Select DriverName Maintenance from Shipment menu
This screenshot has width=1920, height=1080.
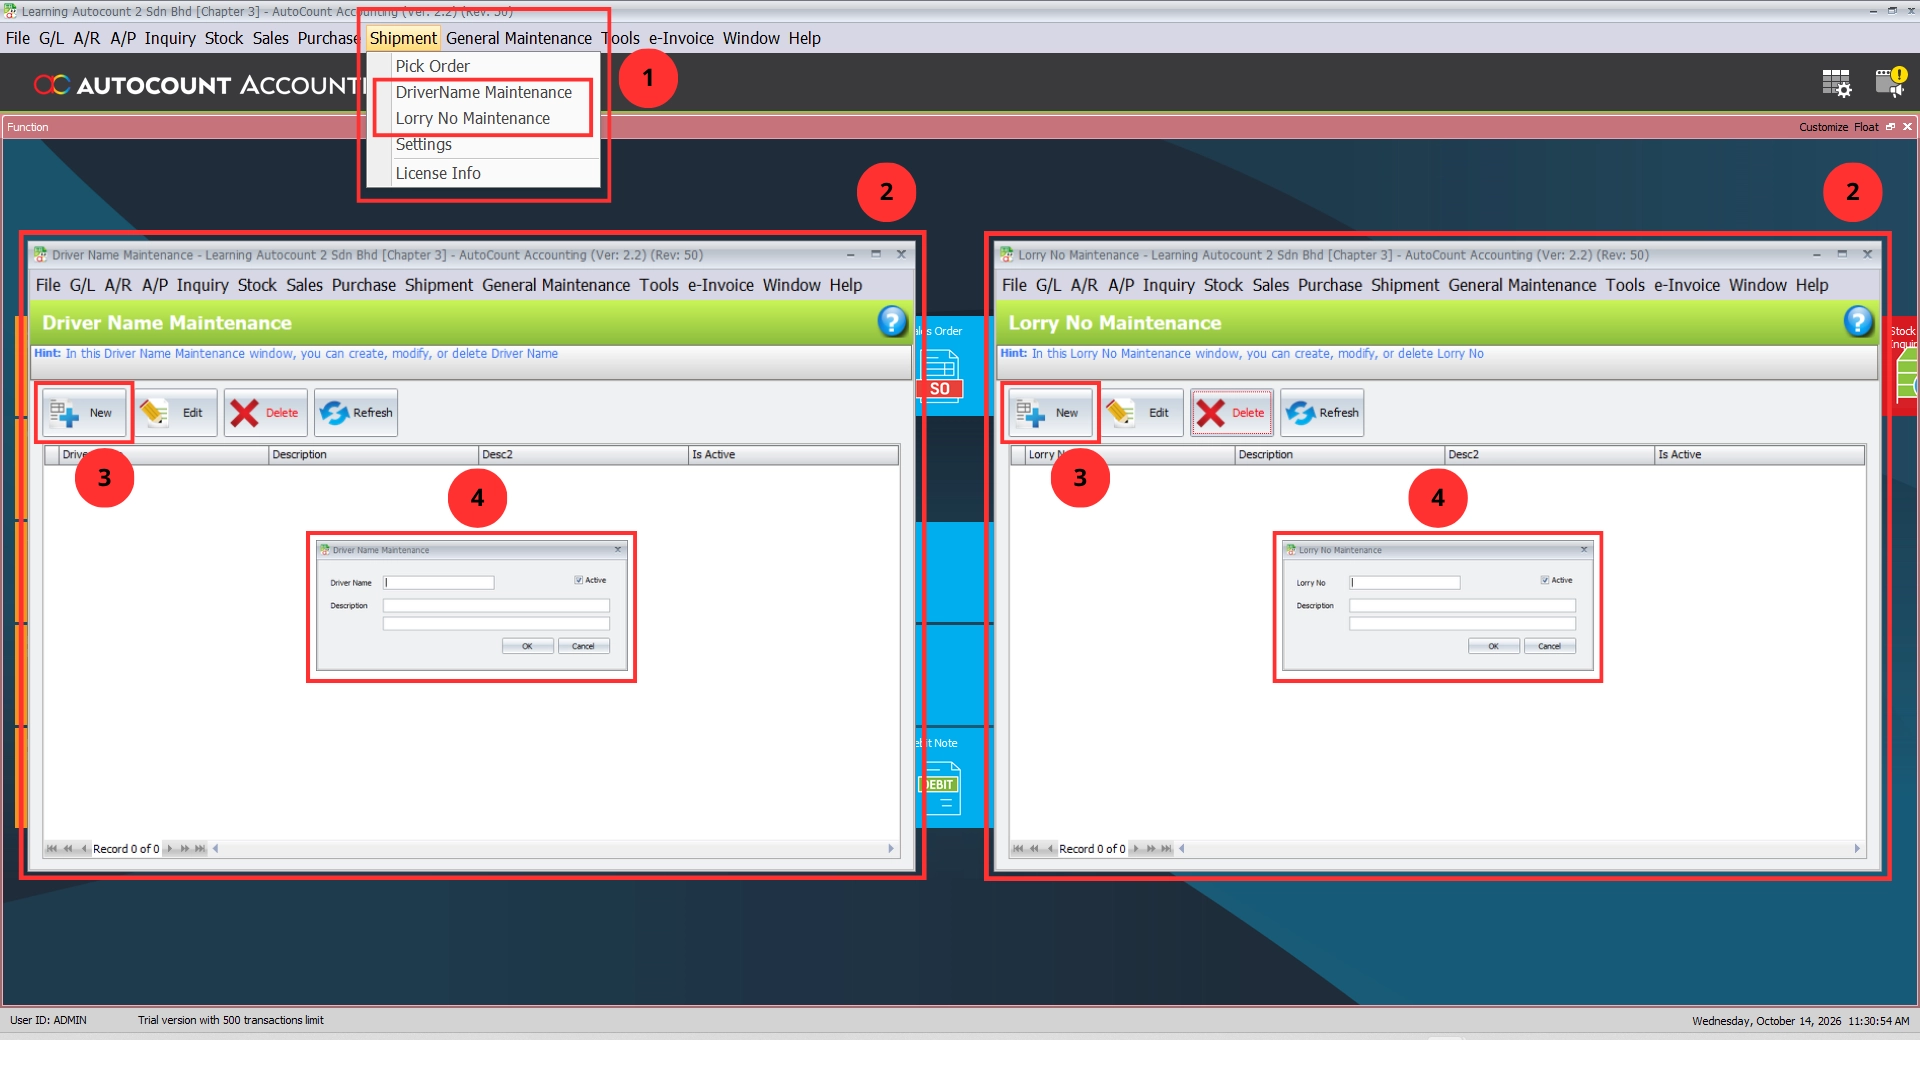(x=484, y=92)
